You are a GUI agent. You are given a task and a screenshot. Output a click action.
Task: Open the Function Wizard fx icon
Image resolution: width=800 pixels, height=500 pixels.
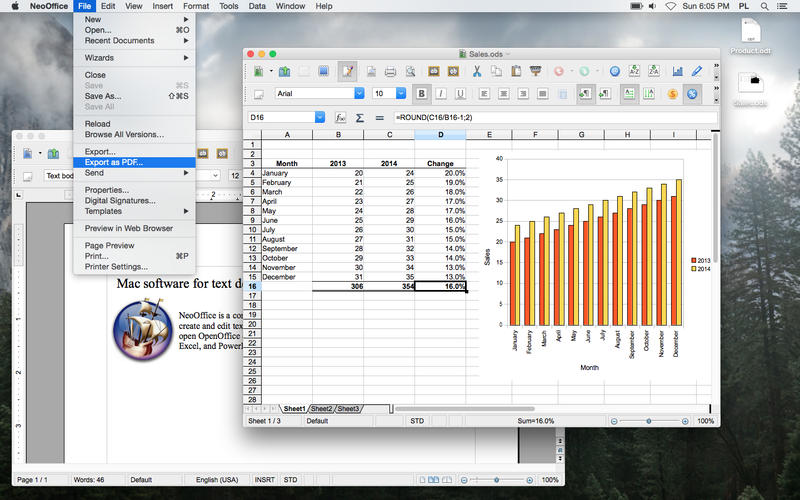[x=340, y=118]
